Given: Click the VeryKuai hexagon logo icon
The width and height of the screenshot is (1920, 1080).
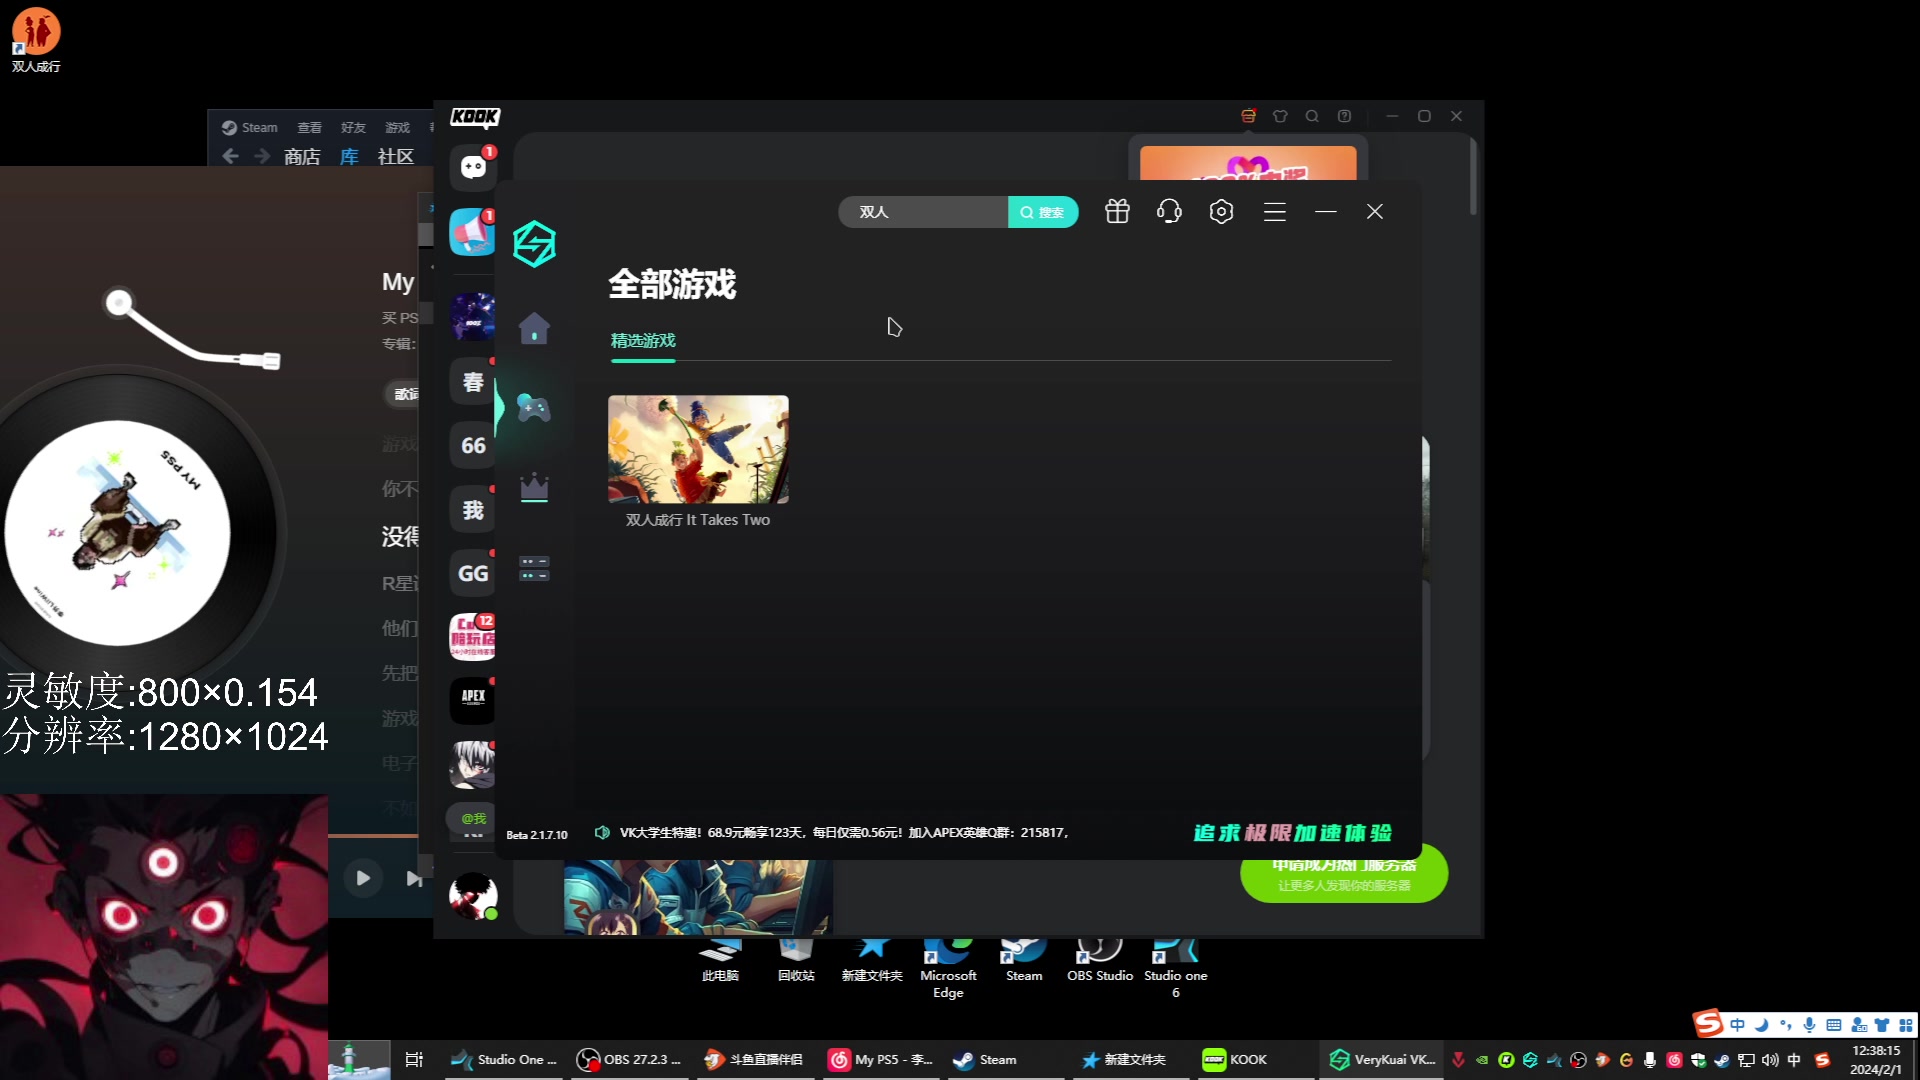Looking at the screenshot, I should coord(534,244).
